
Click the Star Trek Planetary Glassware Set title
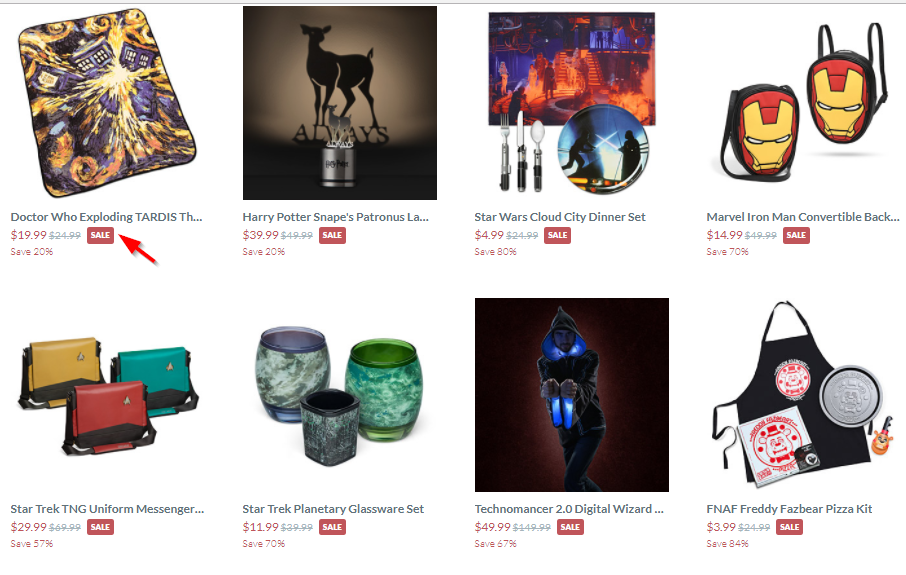[x=333, y=509]
